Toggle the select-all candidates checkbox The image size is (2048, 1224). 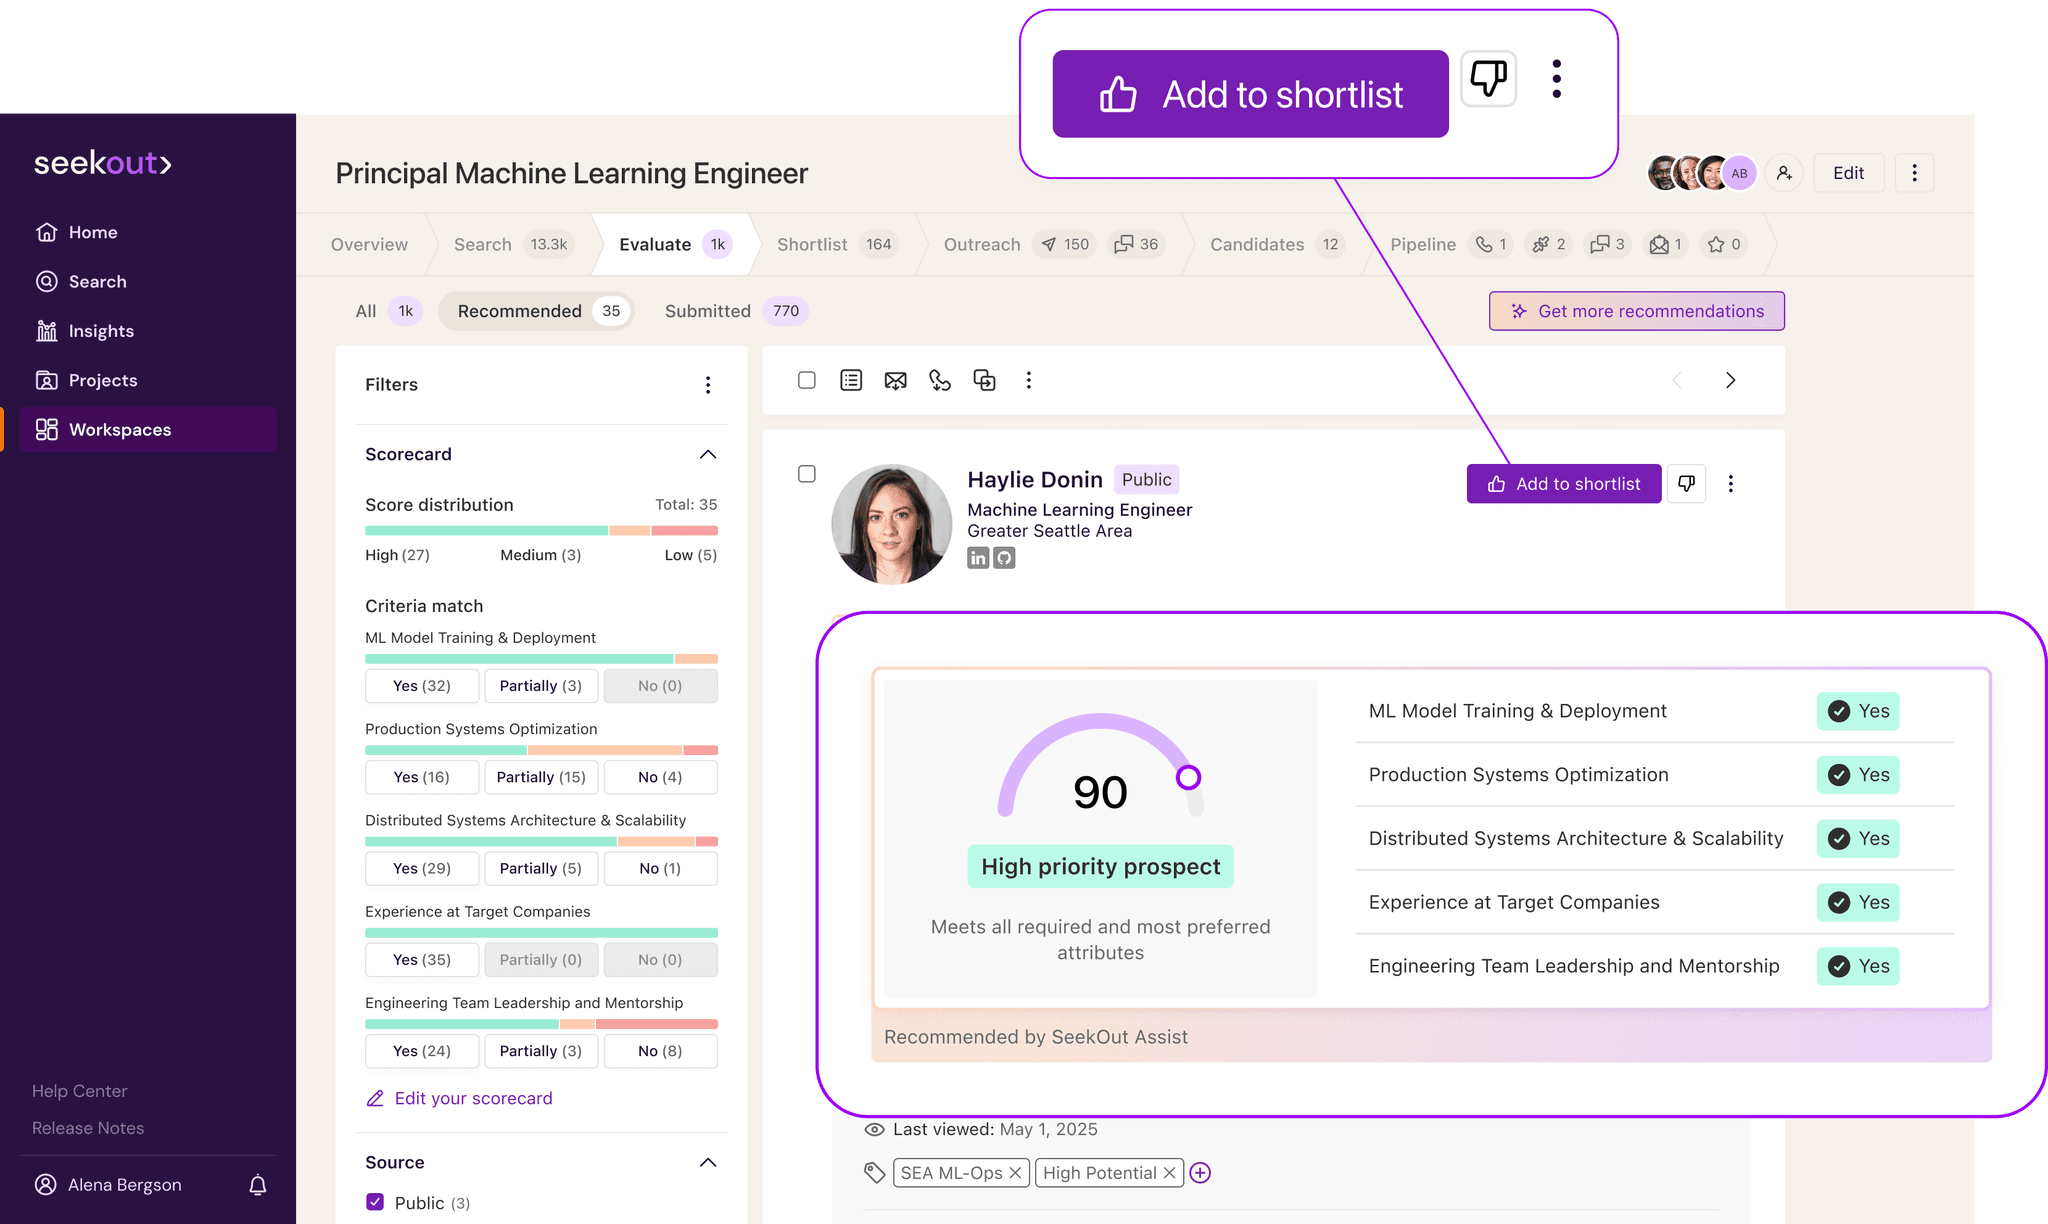pyautogui.click(x=807, y=381)
